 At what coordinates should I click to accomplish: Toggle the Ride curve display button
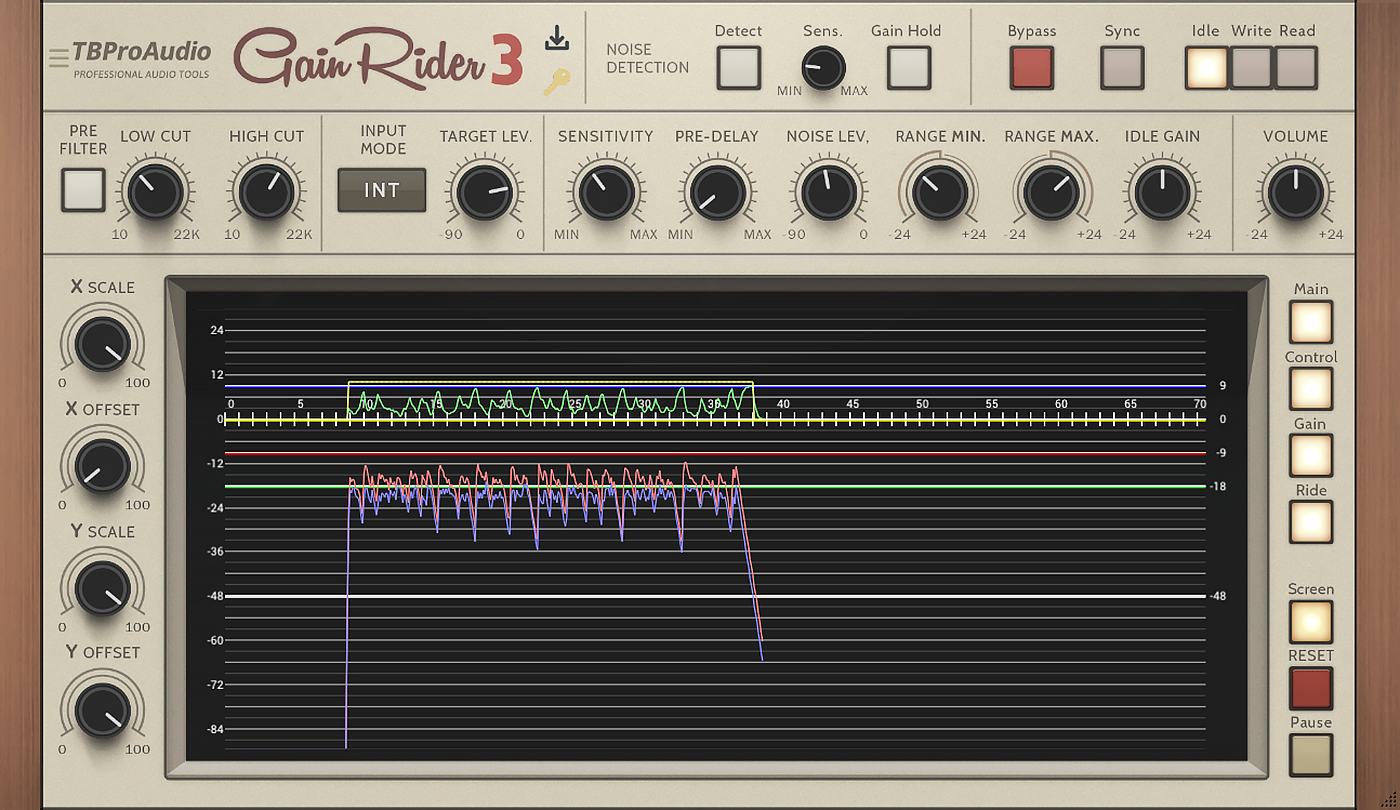(x=1310, y=522)
